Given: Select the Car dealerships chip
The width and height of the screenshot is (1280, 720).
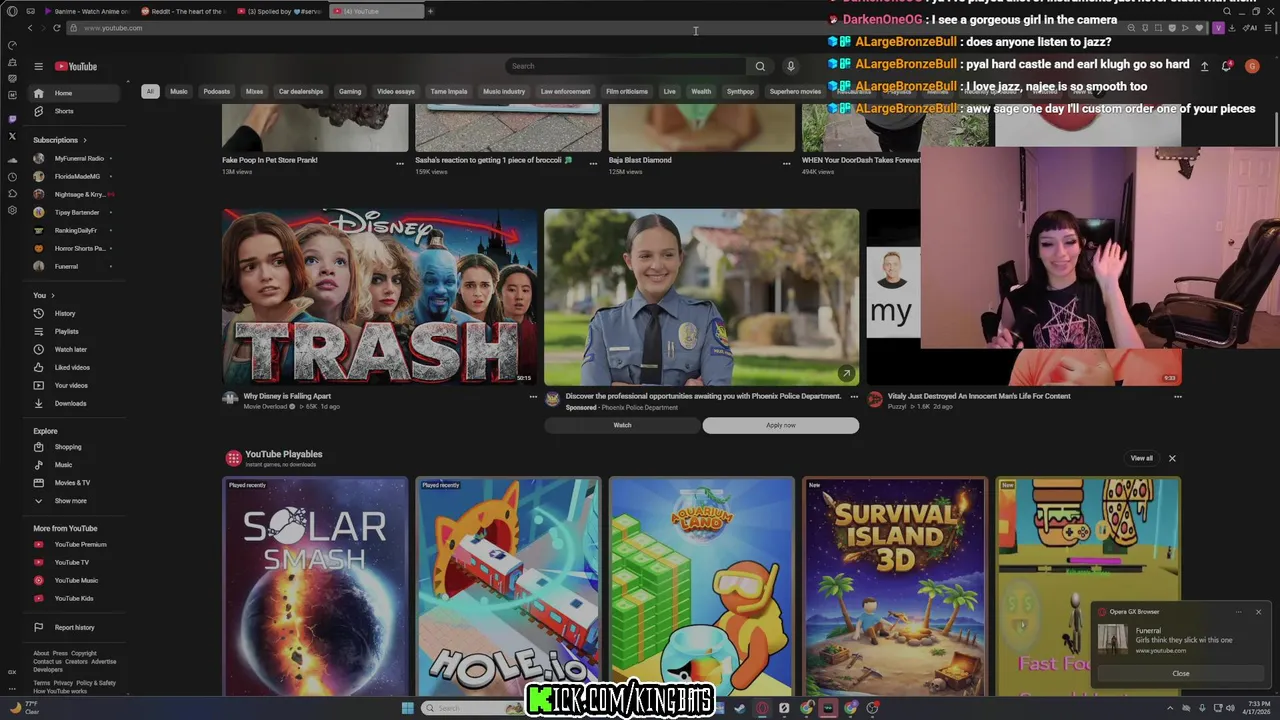Looking at the screenshot, I should pos(301,91).
